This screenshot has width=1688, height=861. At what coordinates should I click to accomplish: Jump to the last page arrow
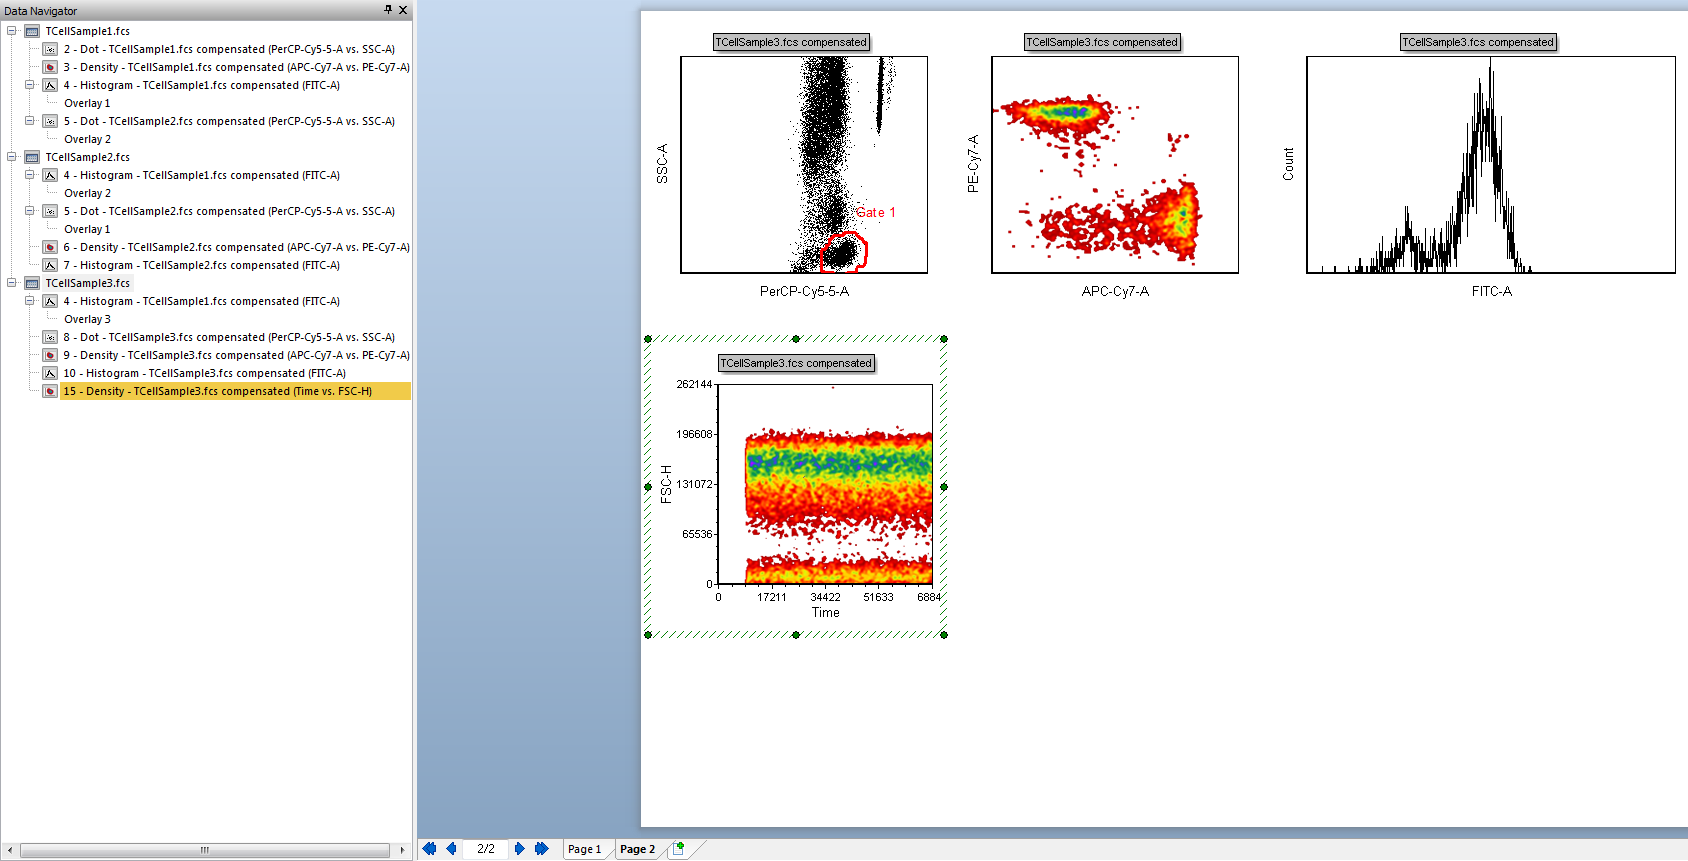541,849
